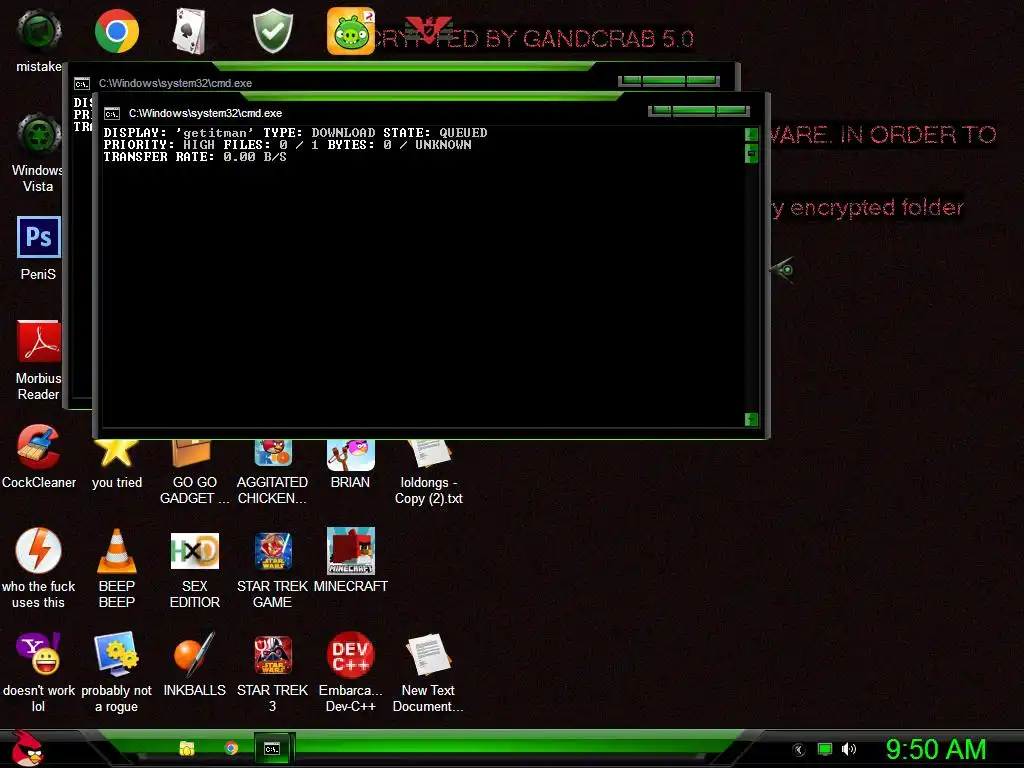Open the 'STAR TREK GAME' icon

272,568
